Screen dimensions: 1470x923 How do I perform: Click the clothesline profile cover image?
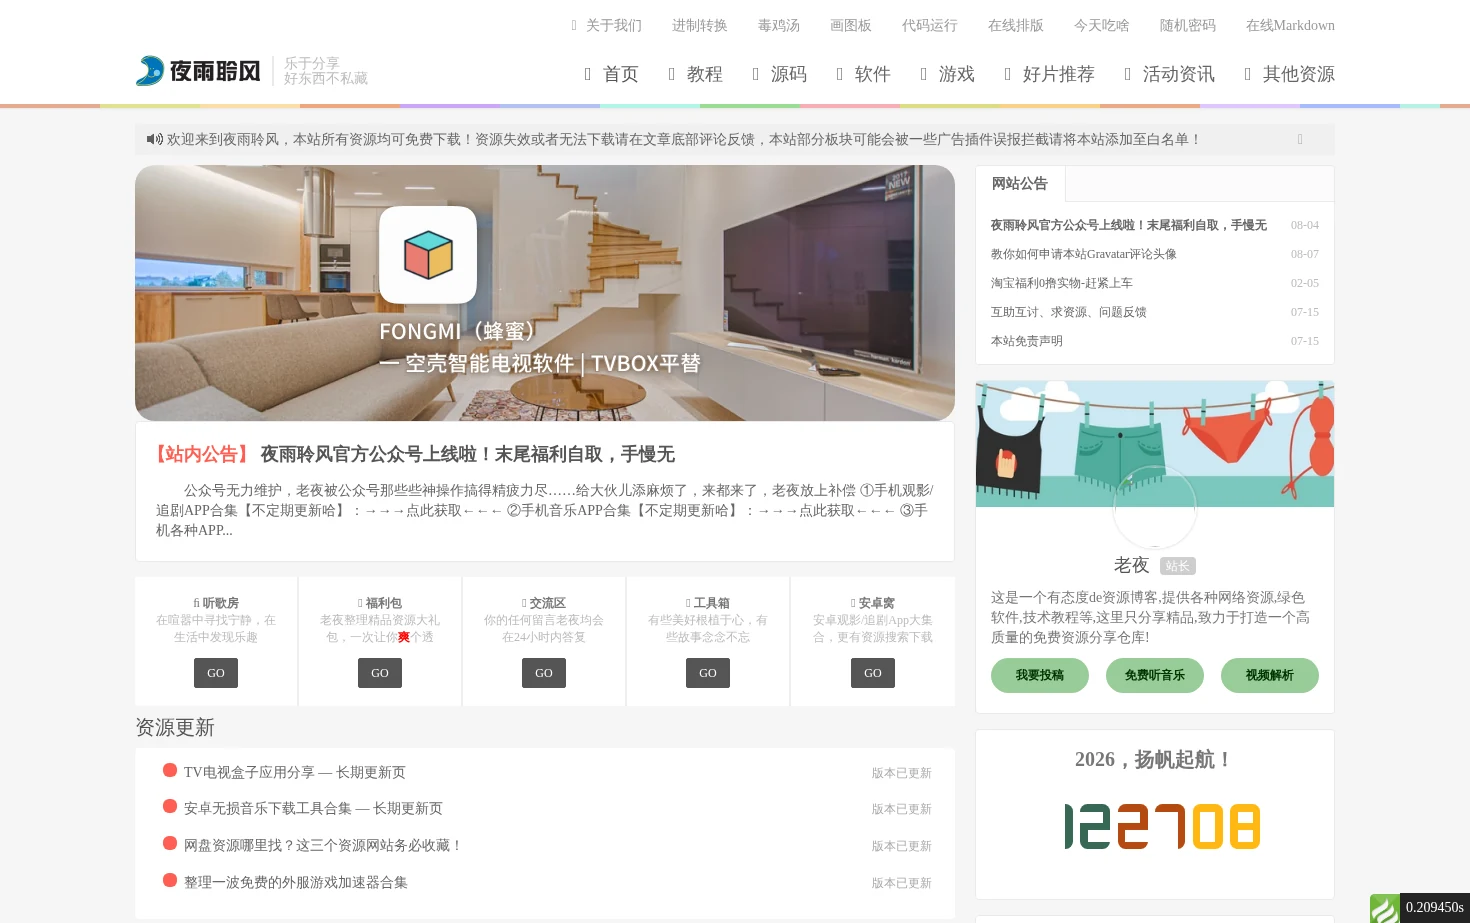pyautogui.click(x=1155, y=444)
